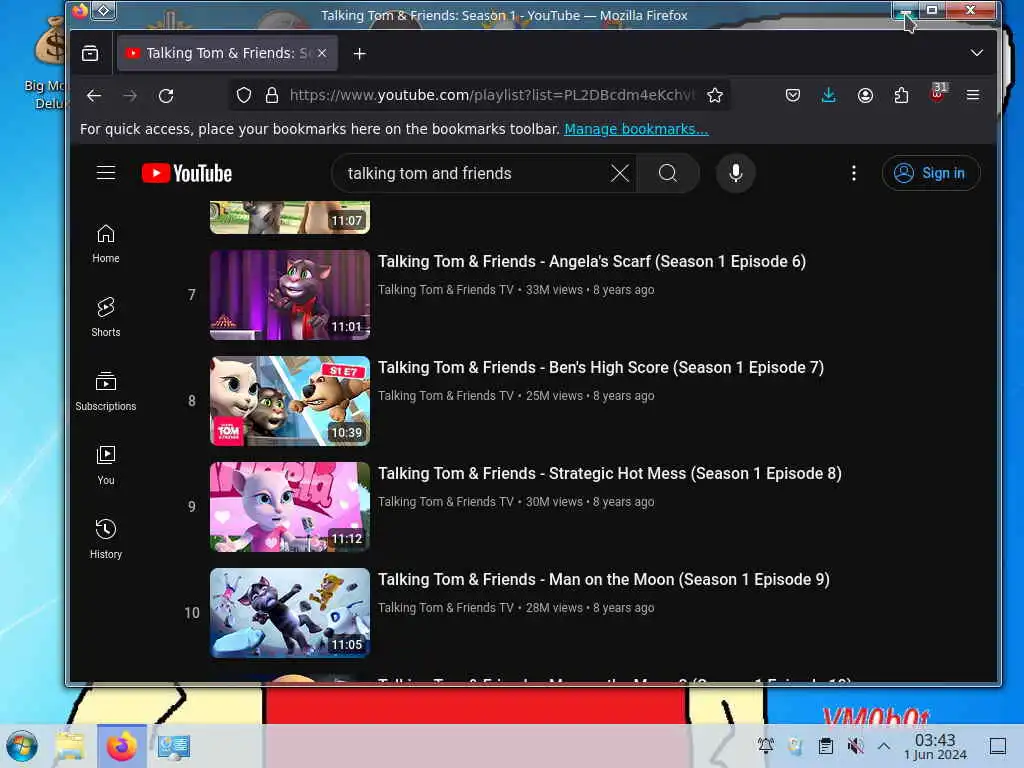Open the You section in sidebar
The height and width of the screenshot is (768, 1024).
pos(106,465)
